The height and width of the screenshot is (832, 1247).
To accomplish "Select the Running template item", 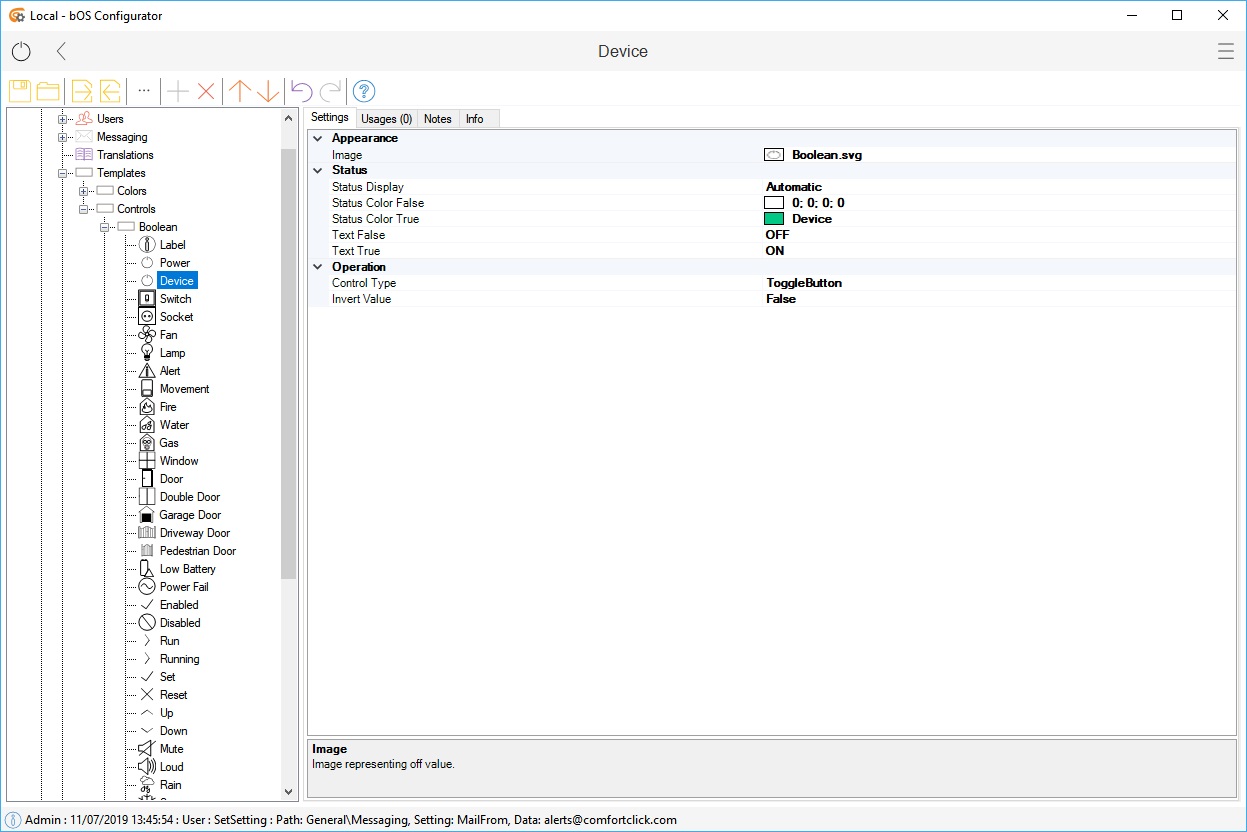I will point(179,659).
